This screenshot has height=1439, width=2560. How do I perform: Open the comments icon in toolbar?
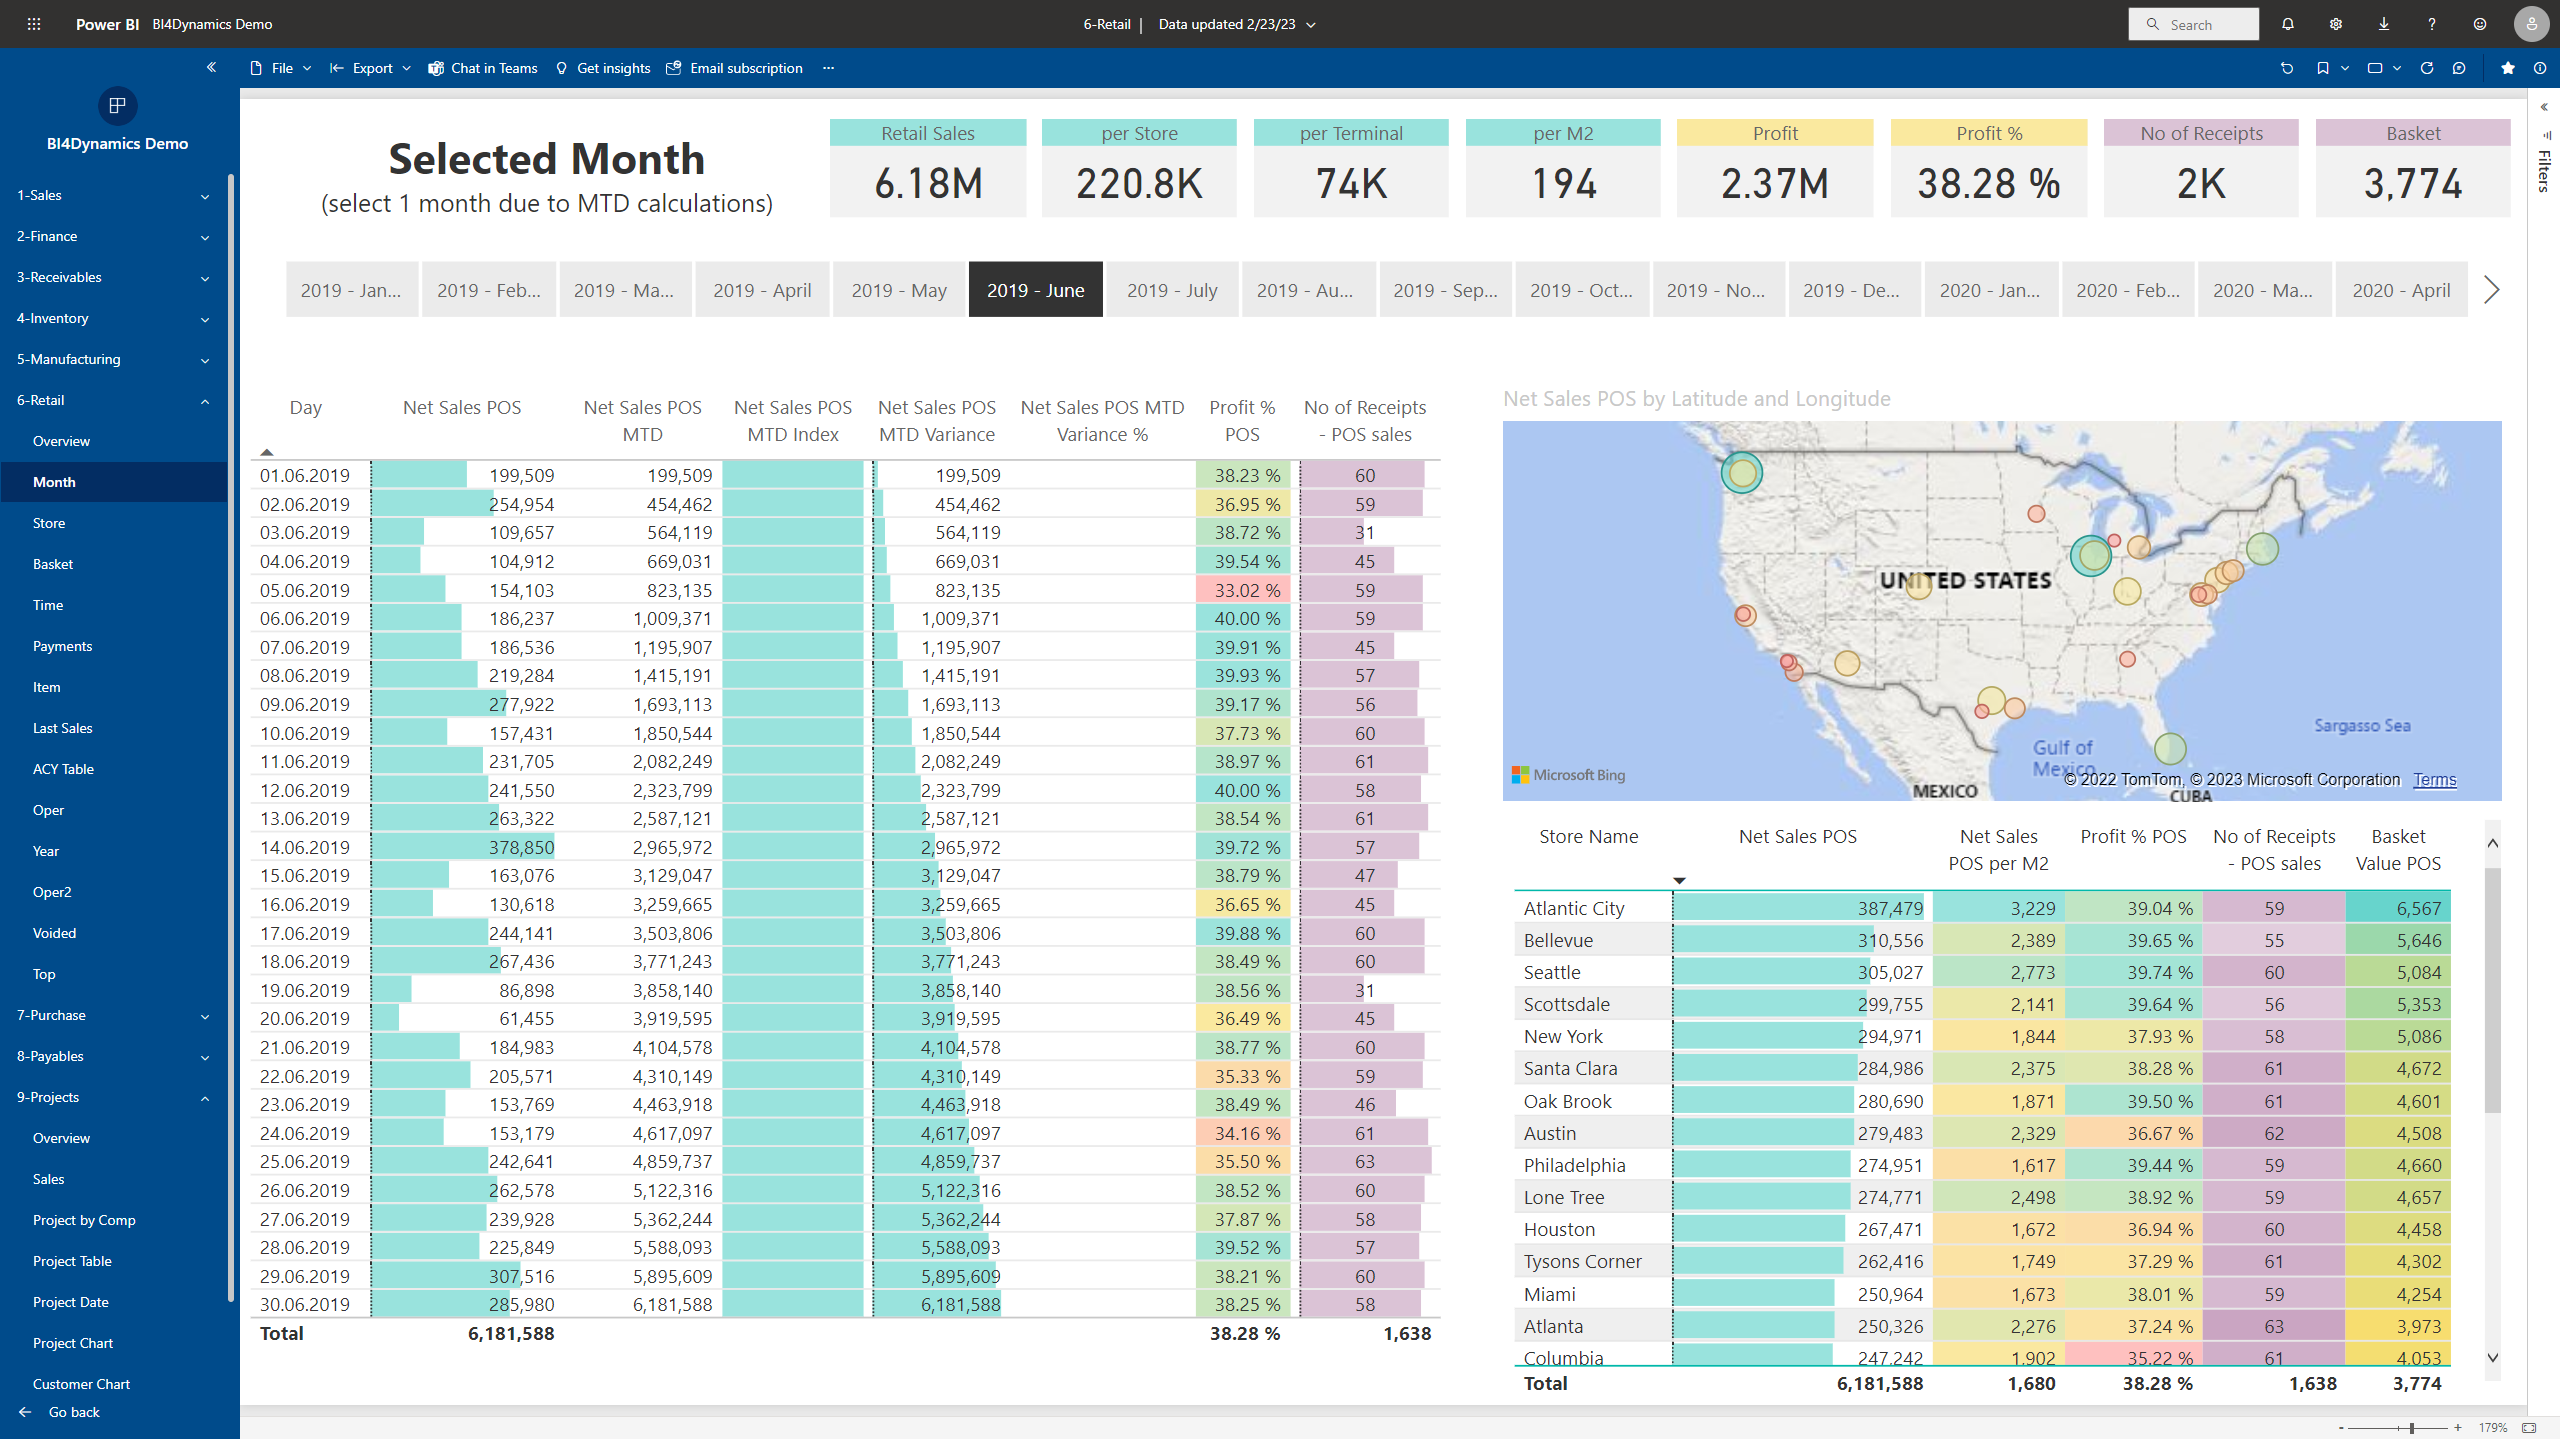(2459, 68)
